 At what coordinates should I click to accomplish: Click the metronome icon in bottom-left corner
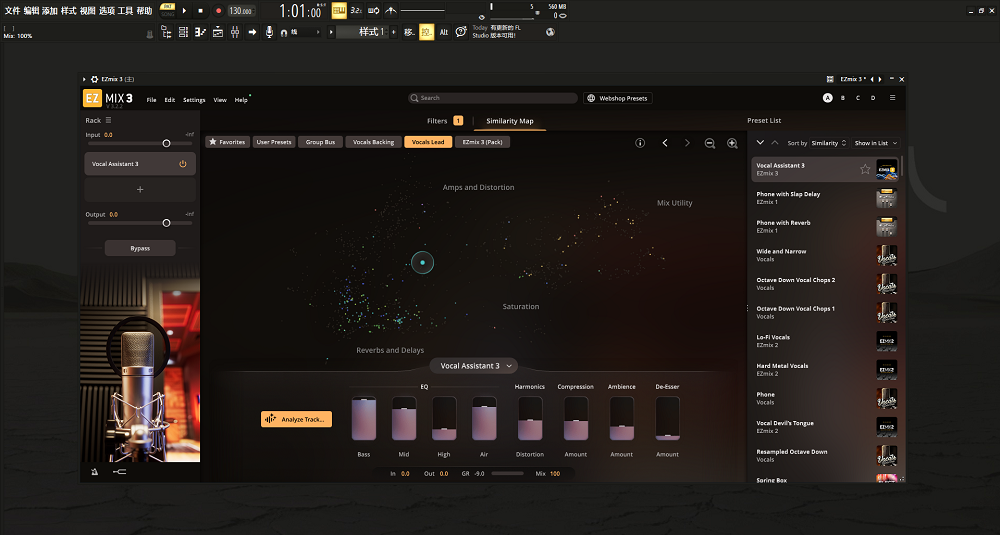pos(94,471)
